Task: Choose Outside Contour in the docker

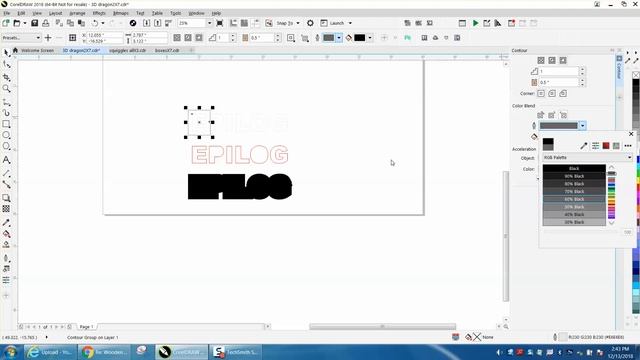Action: pos(563,60)
